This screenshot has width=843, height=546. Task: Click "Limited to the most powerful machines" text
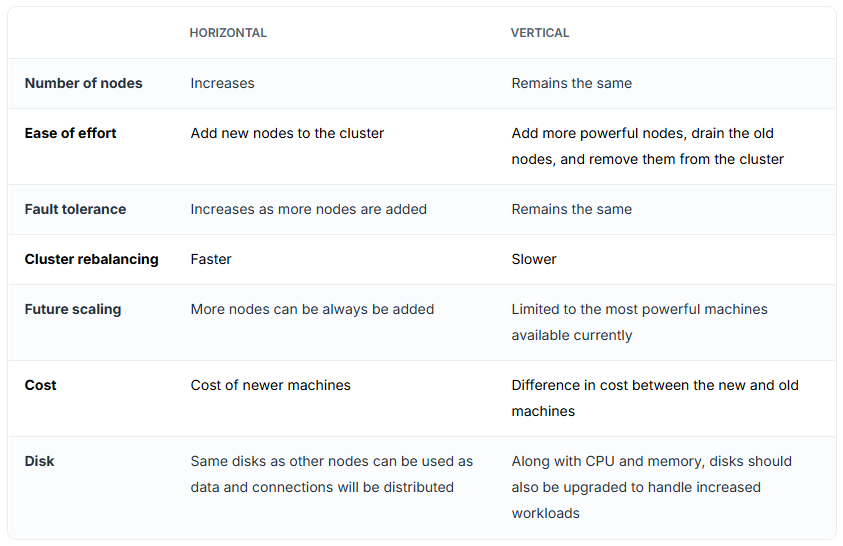tap(639, 309)
